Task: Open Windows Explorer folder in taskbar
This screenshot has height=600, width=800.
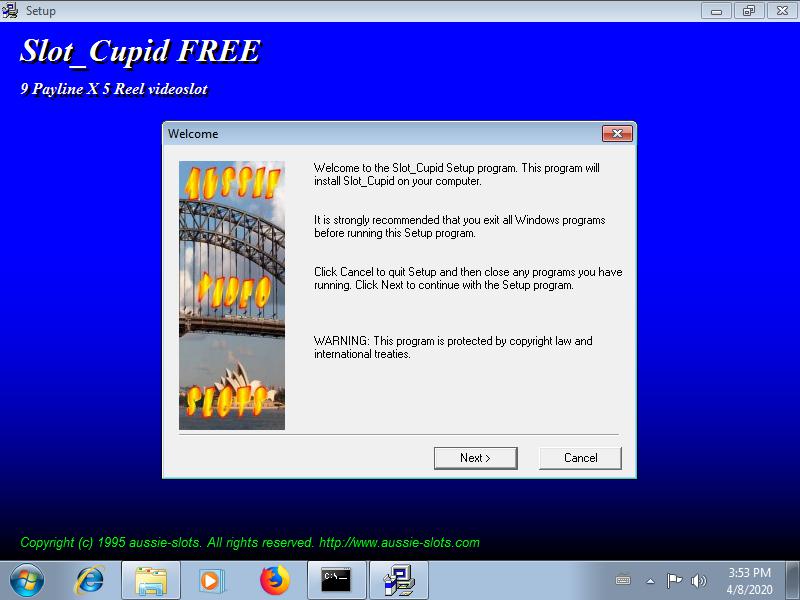Action: 151,580
